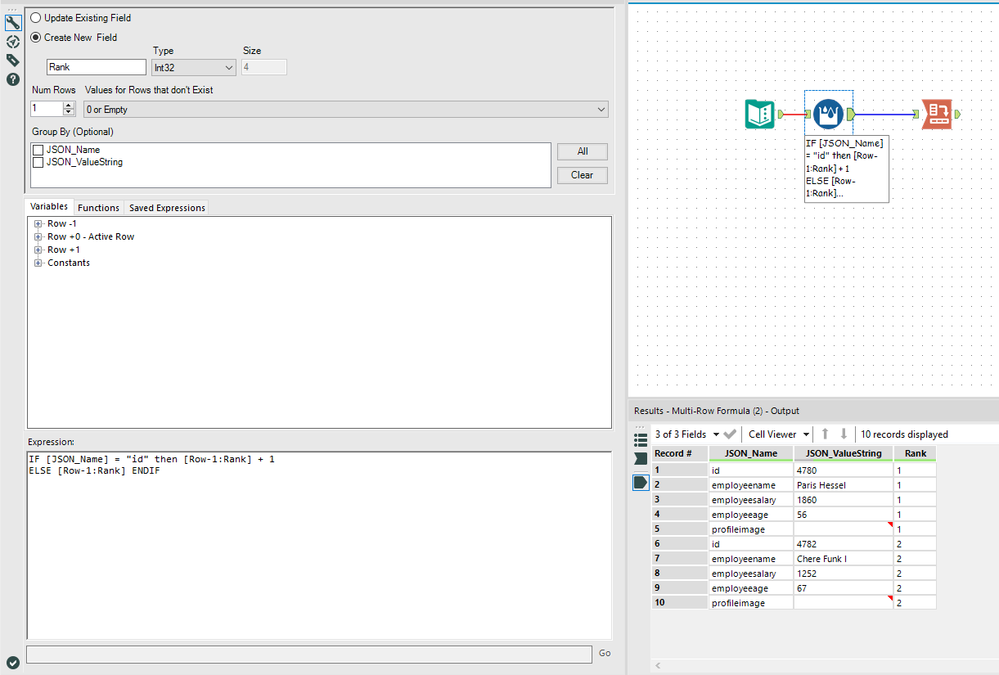This screenshot has width=999, height=675.
Task: Show results data view icon
Action: click(640, 483)
